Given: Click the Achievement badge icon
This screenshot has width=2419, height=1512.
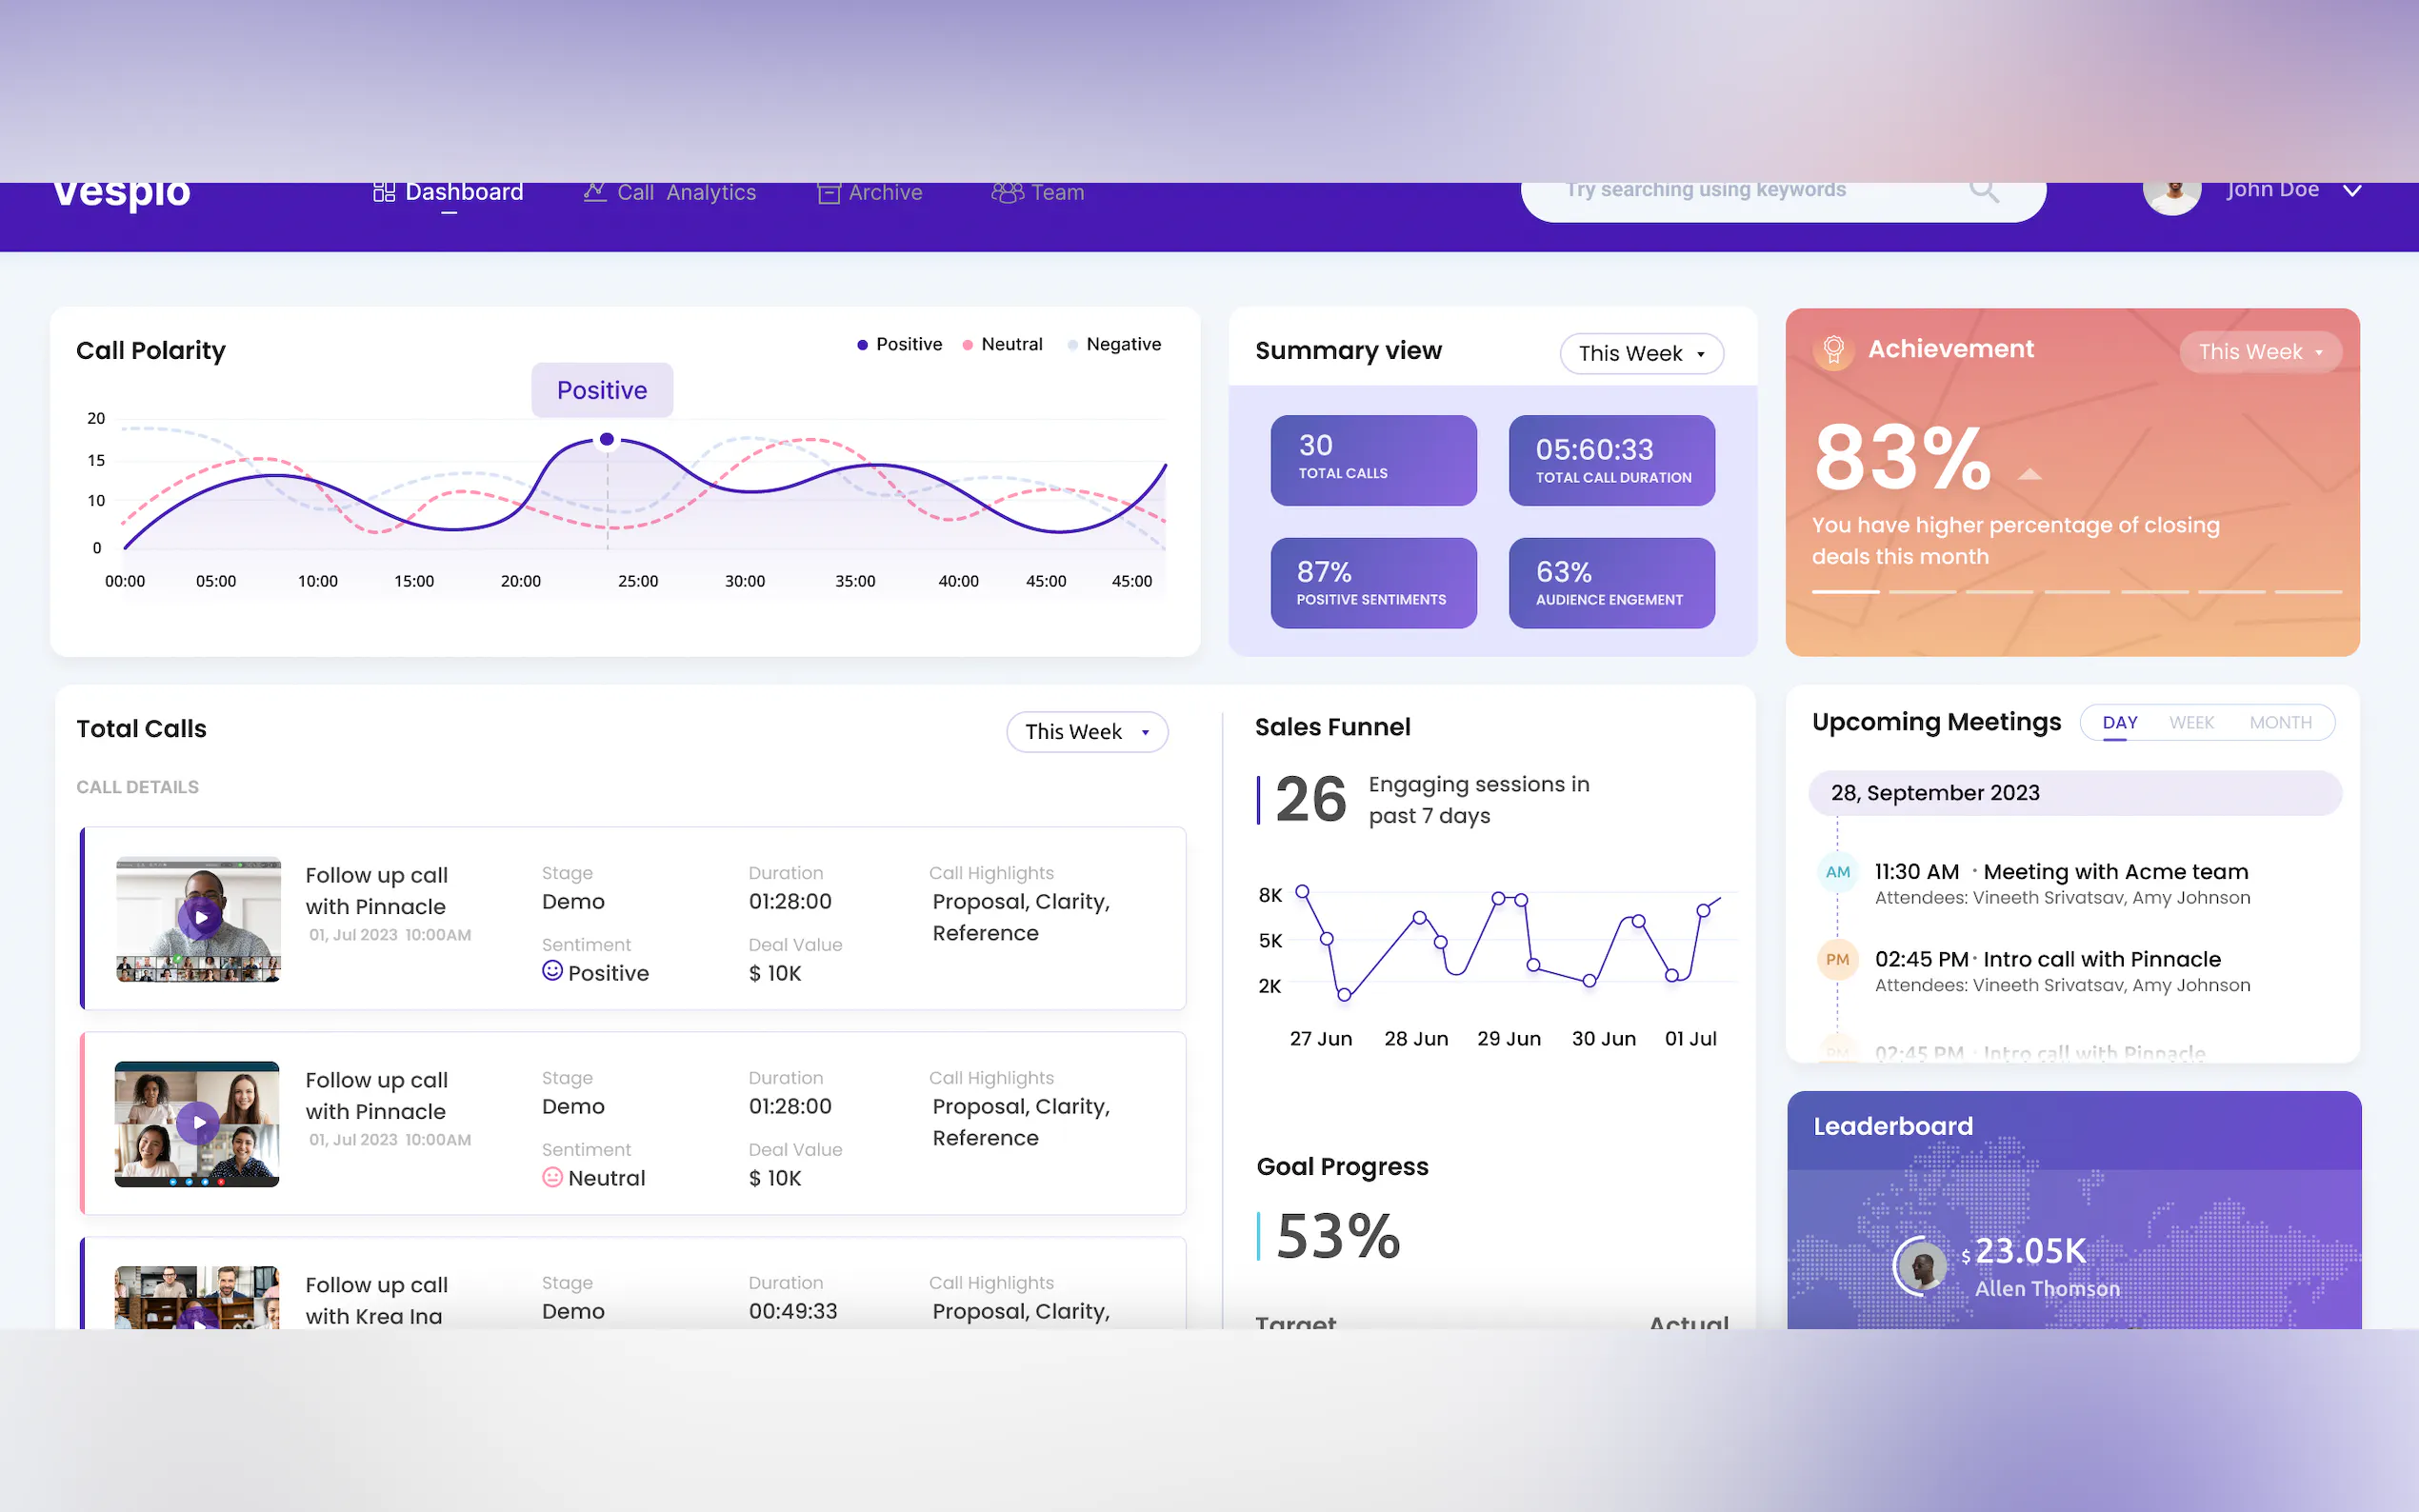Looking at the screenshot, I should [x=1833, y=350].
